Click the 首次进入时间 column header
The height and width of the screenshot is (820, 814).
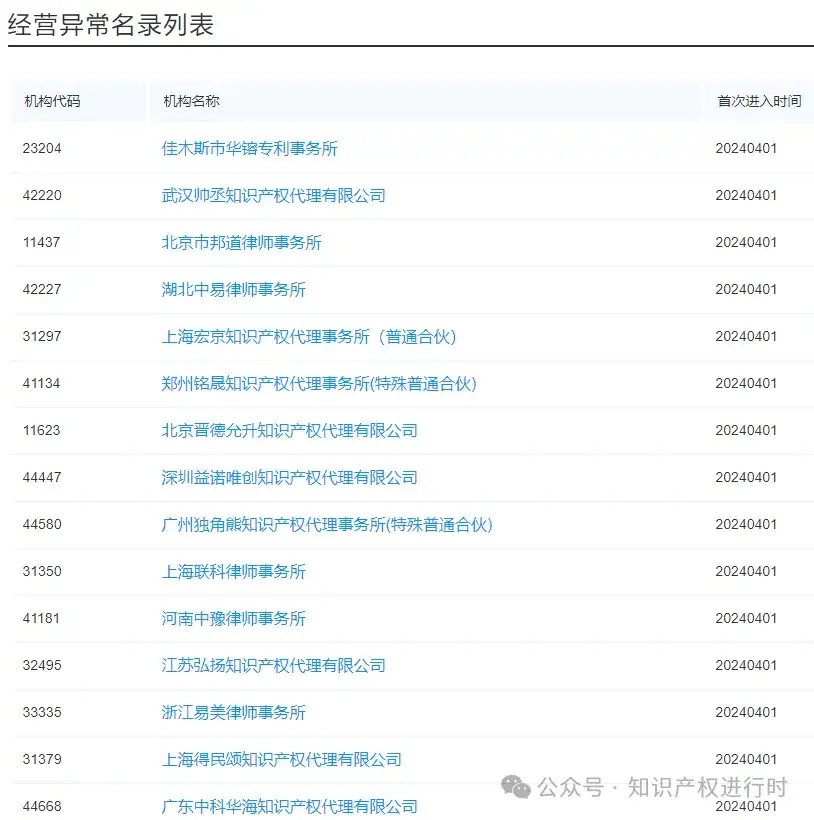759,101
